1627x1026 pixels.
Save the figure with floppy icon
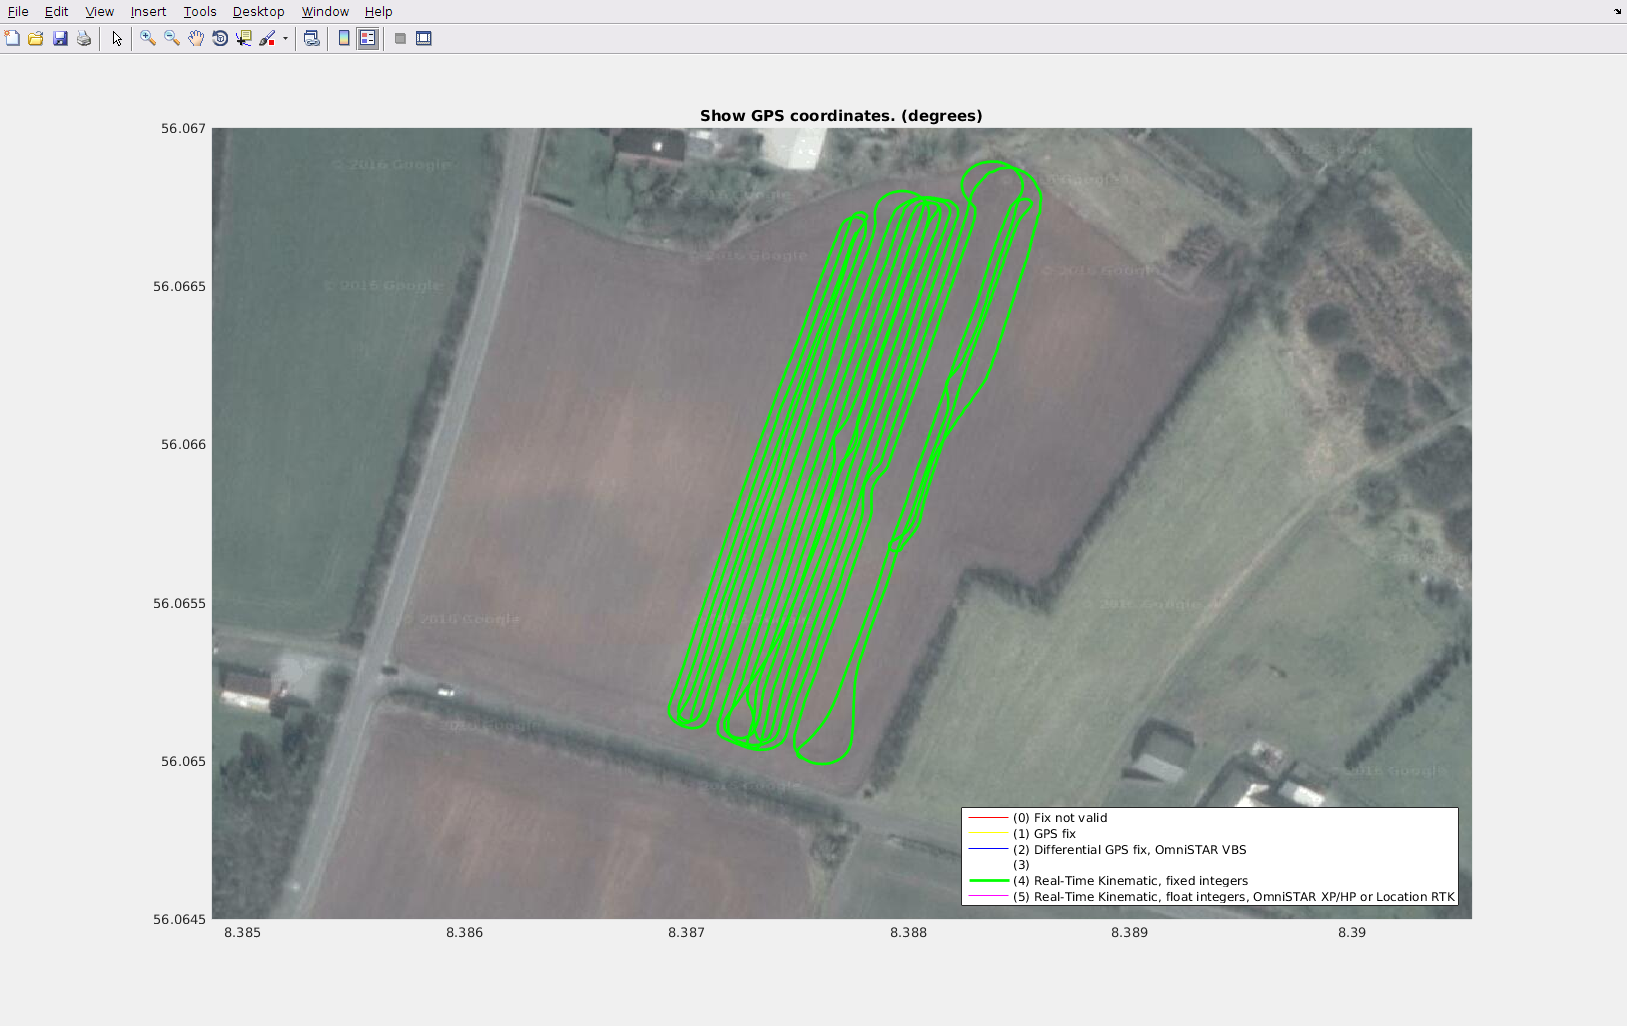(60, 38)
